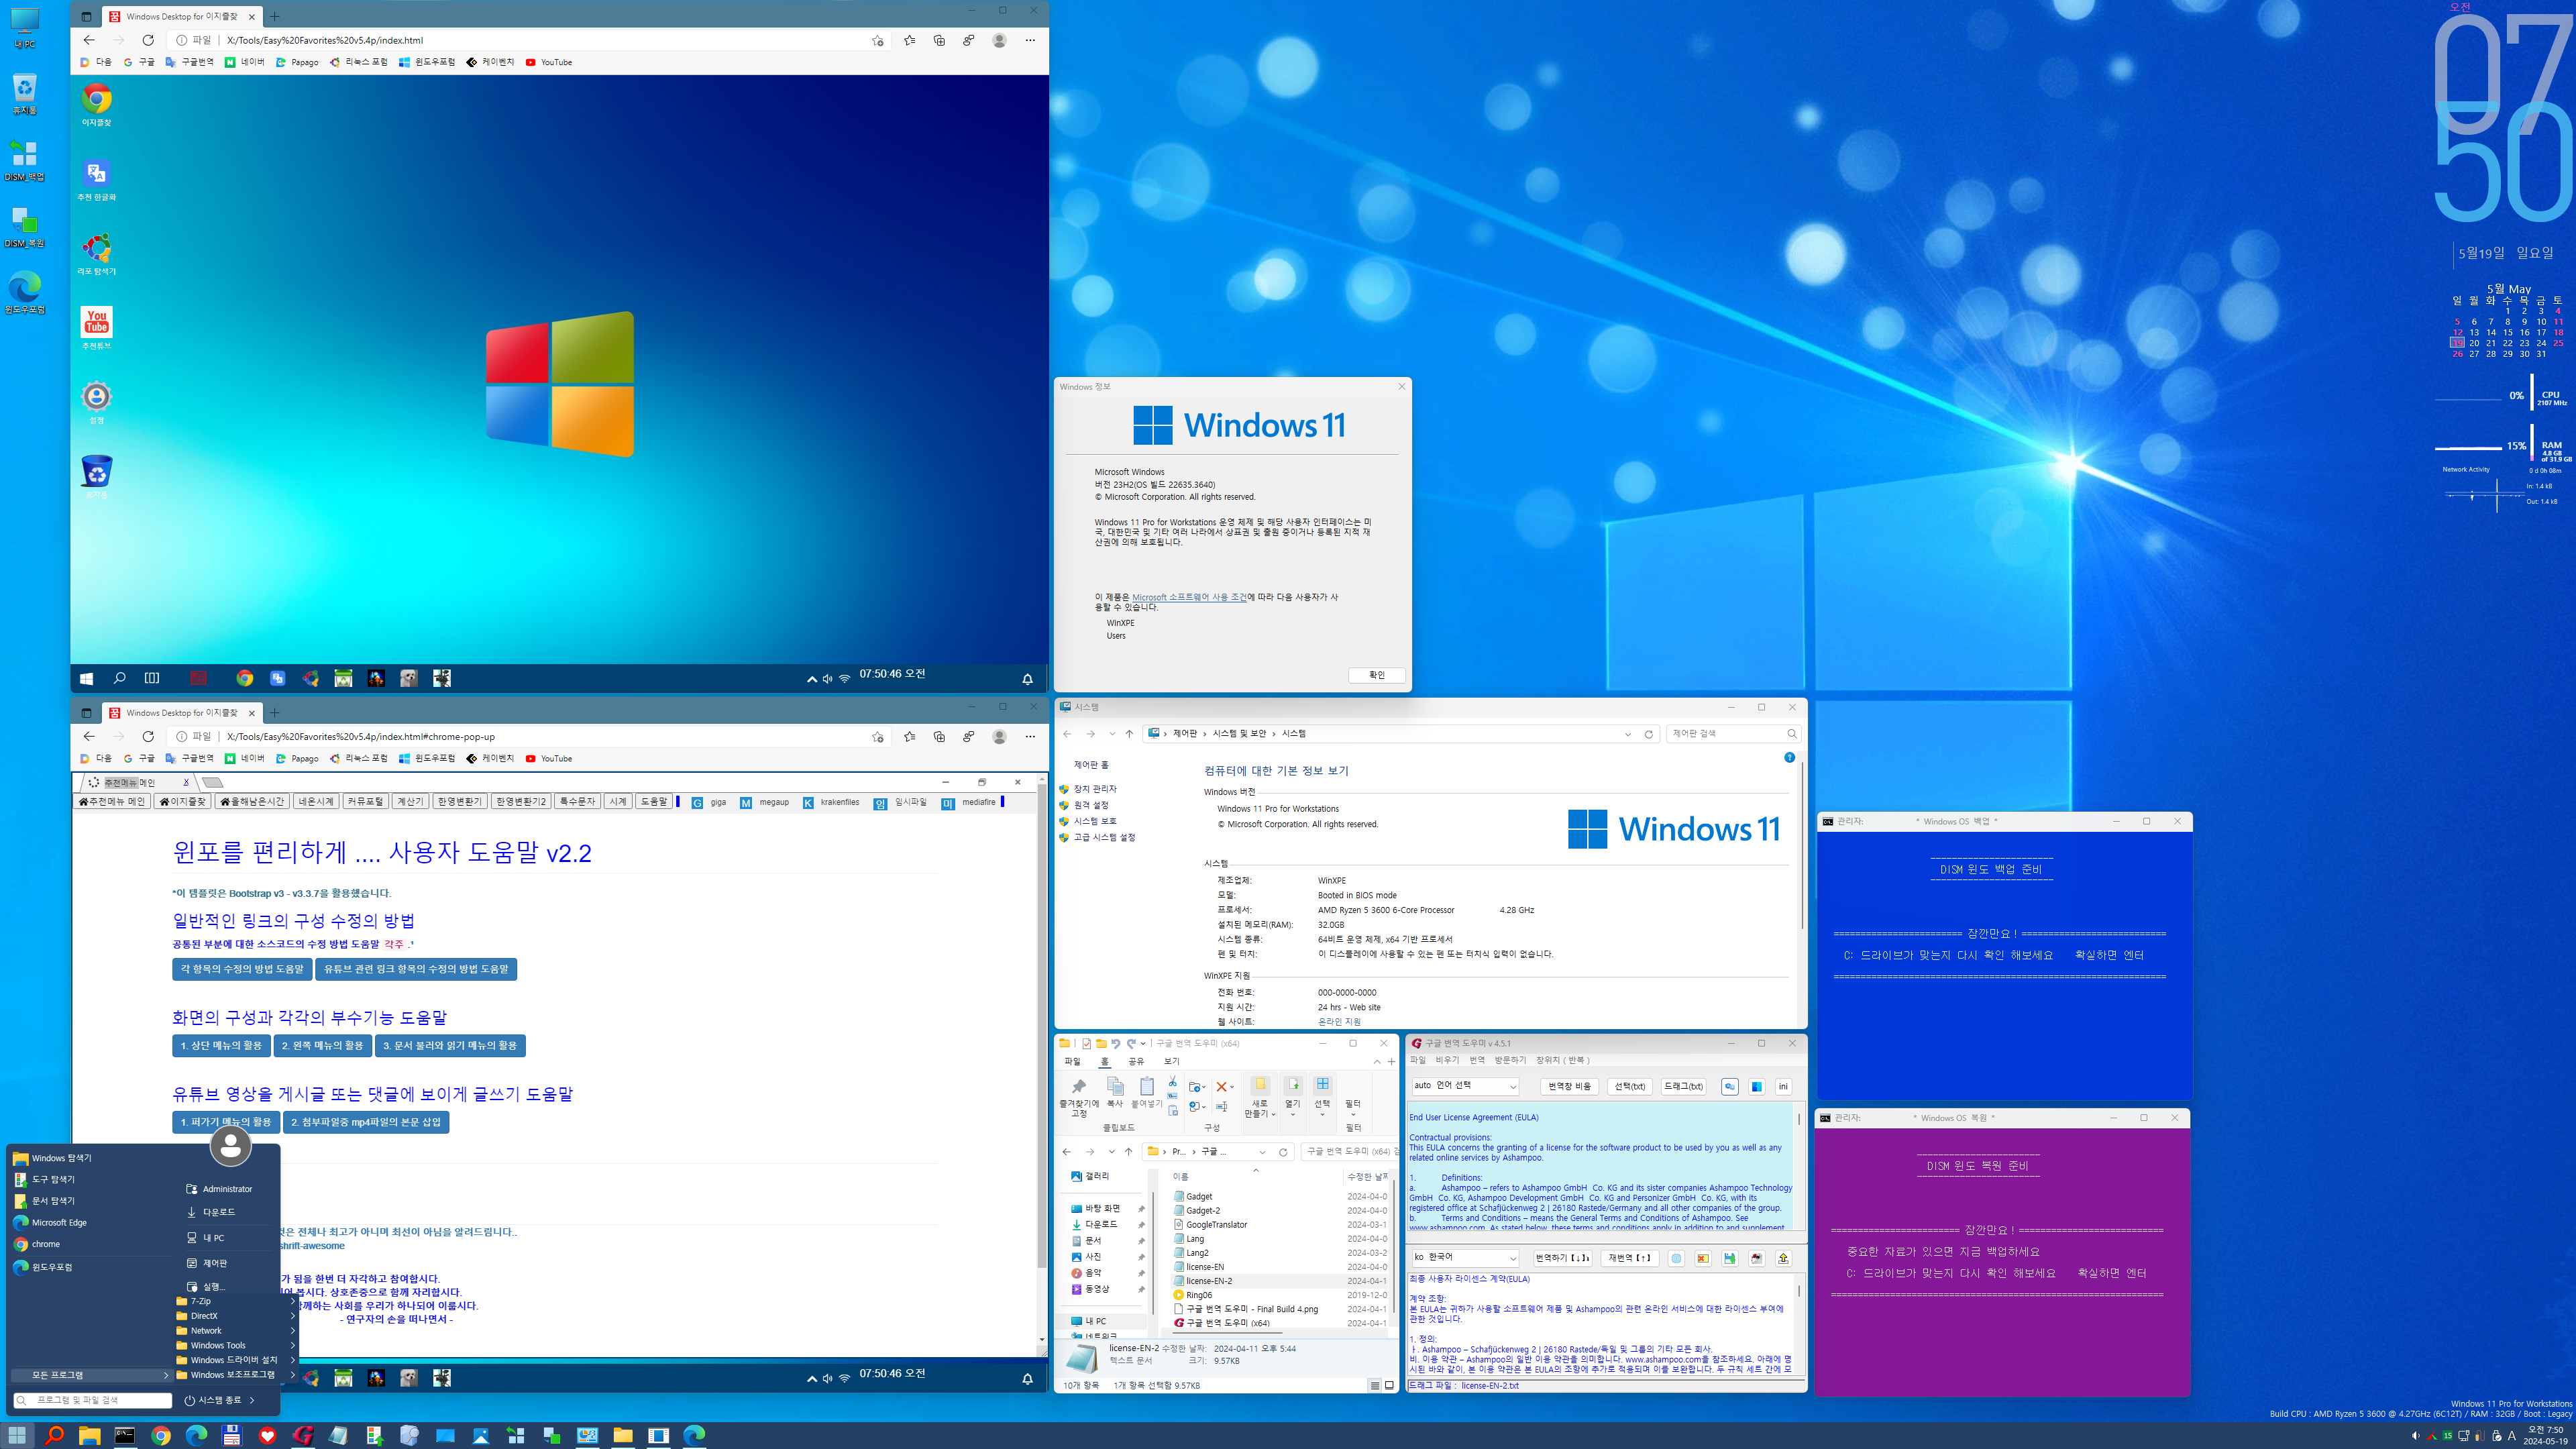This screenshot has width=2576, height=1449.
Task: Switch to the 보기 ribbon tab in Explorer
Action: point(1171,1061)
